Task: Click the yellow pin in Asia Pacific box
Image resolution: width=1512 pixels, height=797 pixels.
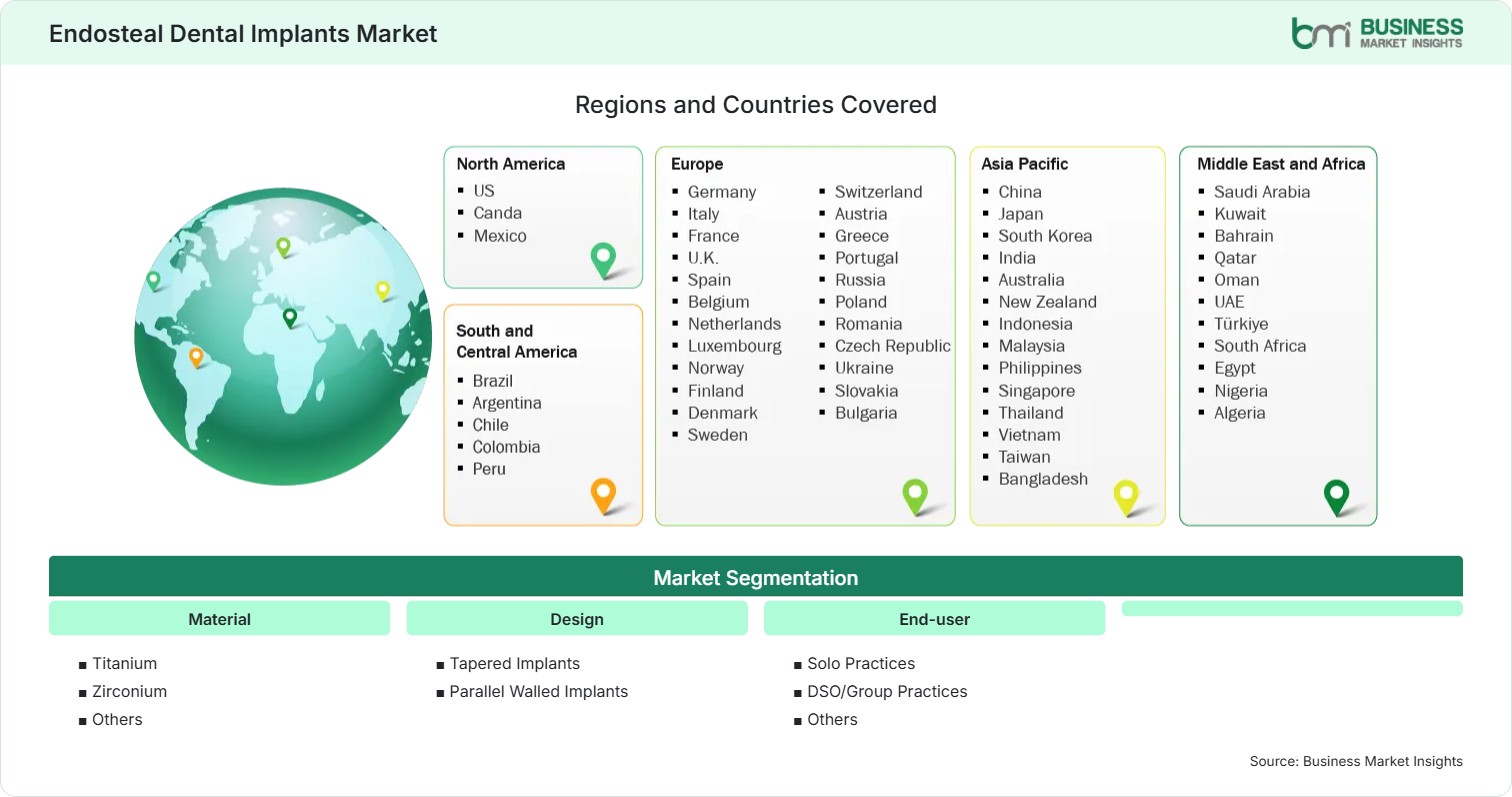Action: (1126, 497)
